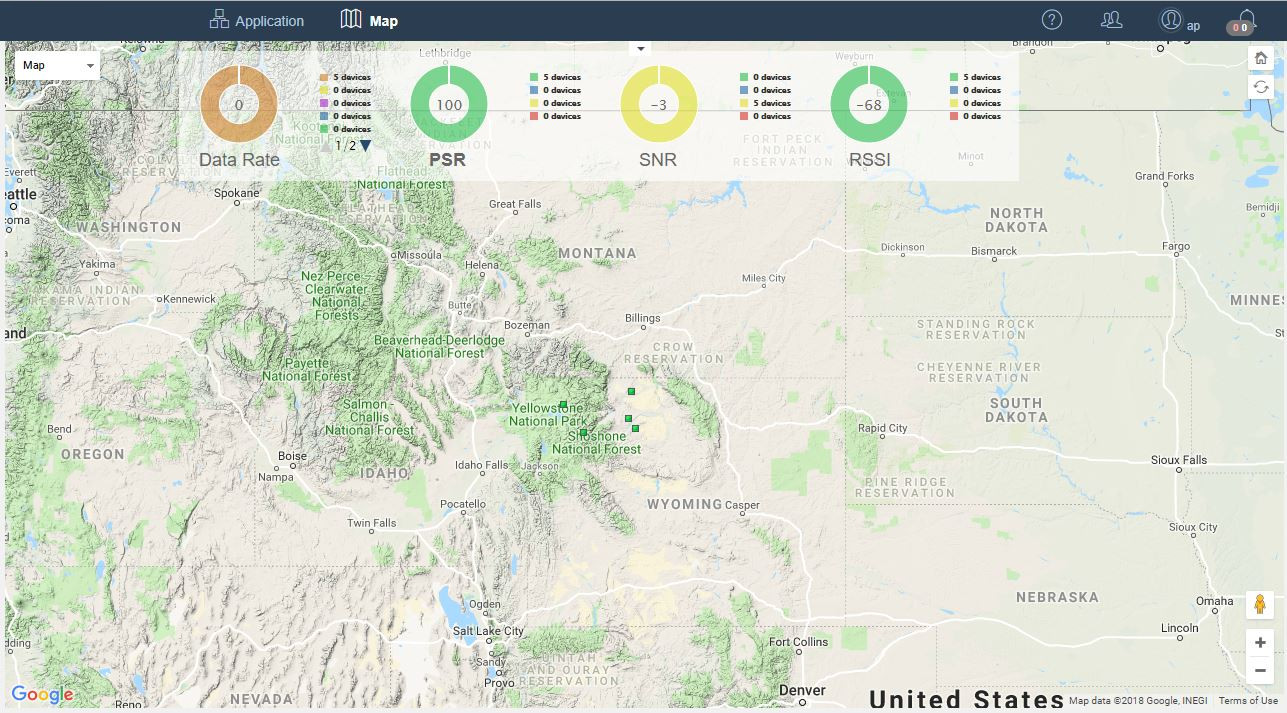Click the Sioux Falls city label
This screenshot has height=713, width=1287.
click(x=1179, y=460)
